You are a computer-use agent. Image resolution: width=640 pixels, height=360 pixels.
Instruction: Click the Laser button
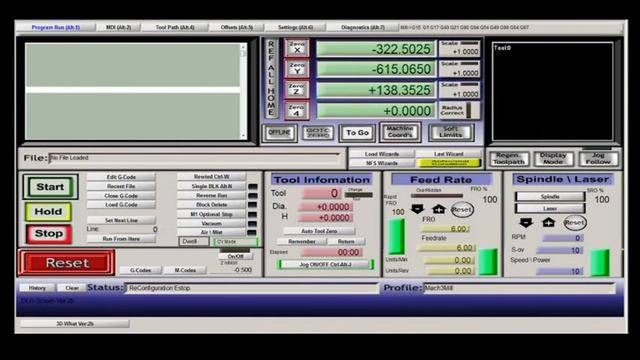550,208
